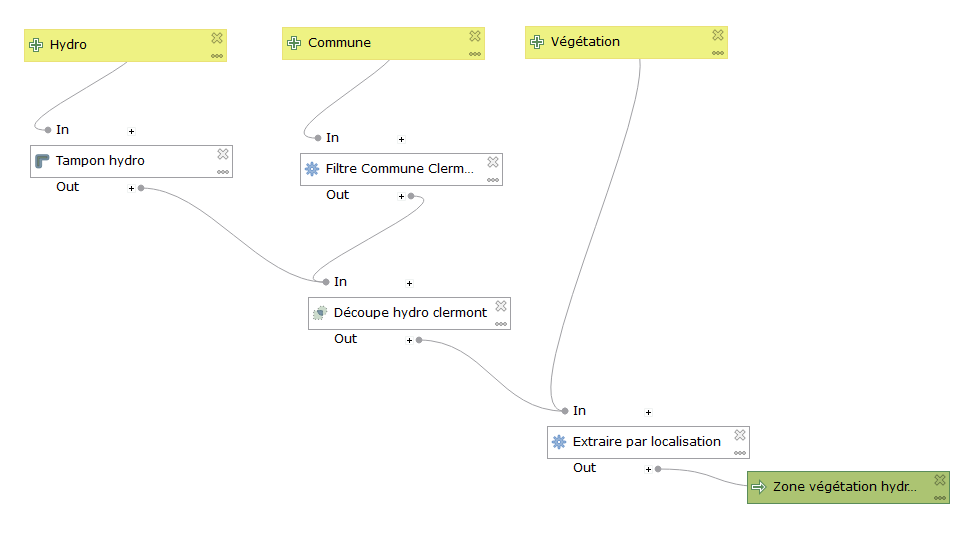Select the Découpe hydro clermont node
The height and width of the screenshot is (544, 965).
tap(409, 313)
